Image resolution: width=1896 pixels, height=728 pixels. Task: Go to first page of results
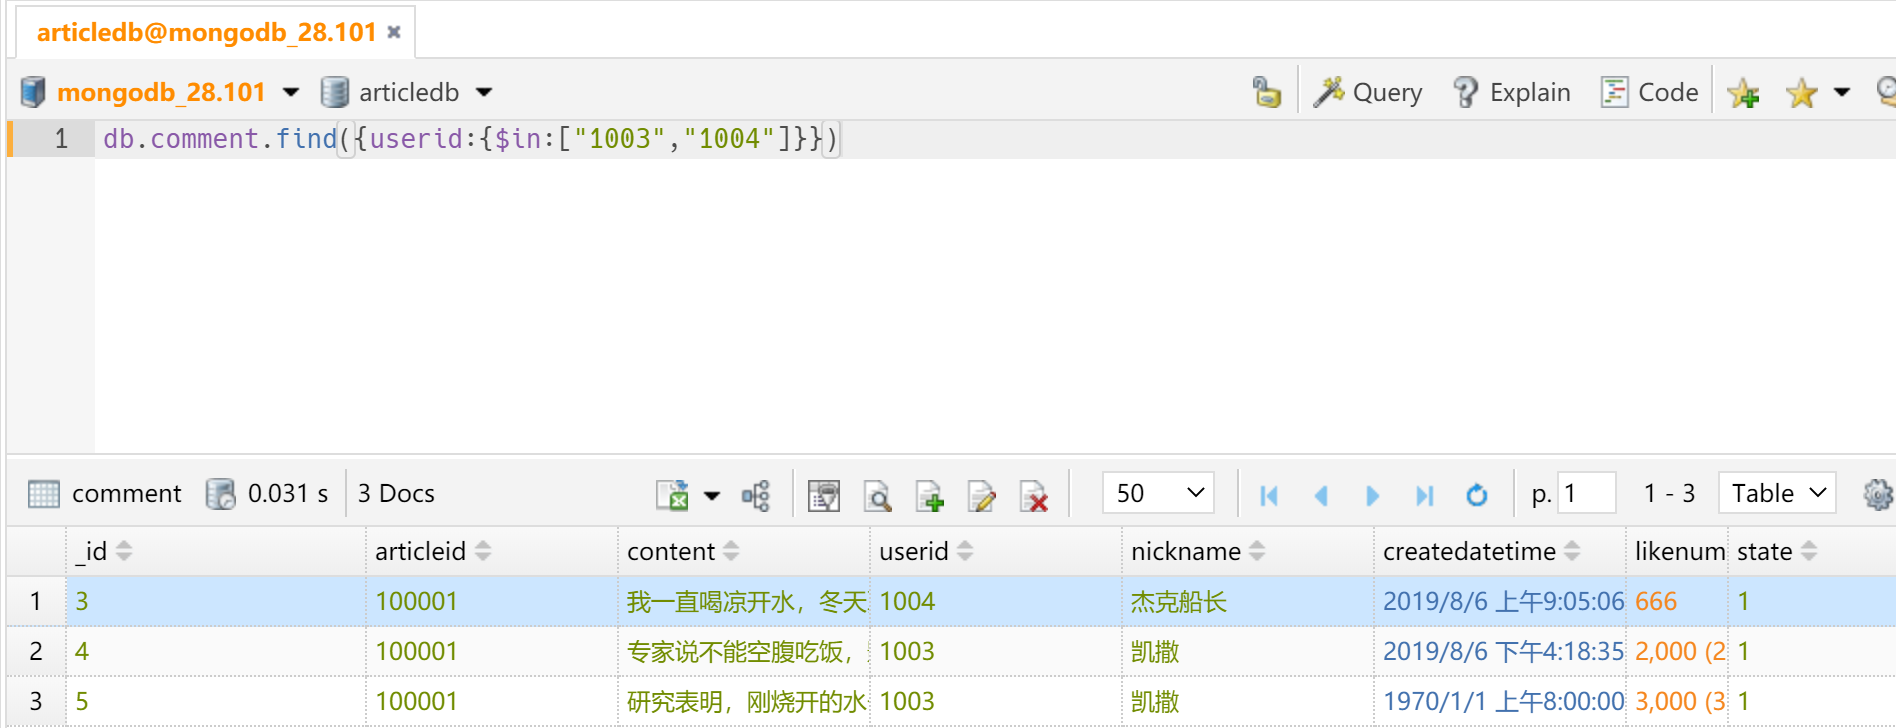[1269, 495]
